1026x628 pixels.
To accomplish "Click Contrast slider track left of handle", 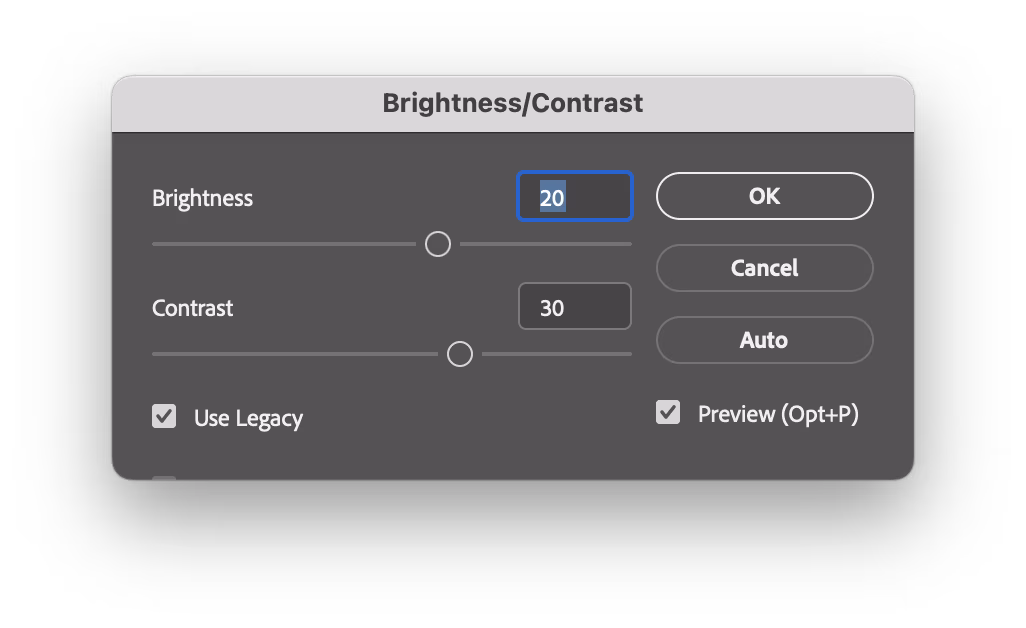I will tap(294, 354).
